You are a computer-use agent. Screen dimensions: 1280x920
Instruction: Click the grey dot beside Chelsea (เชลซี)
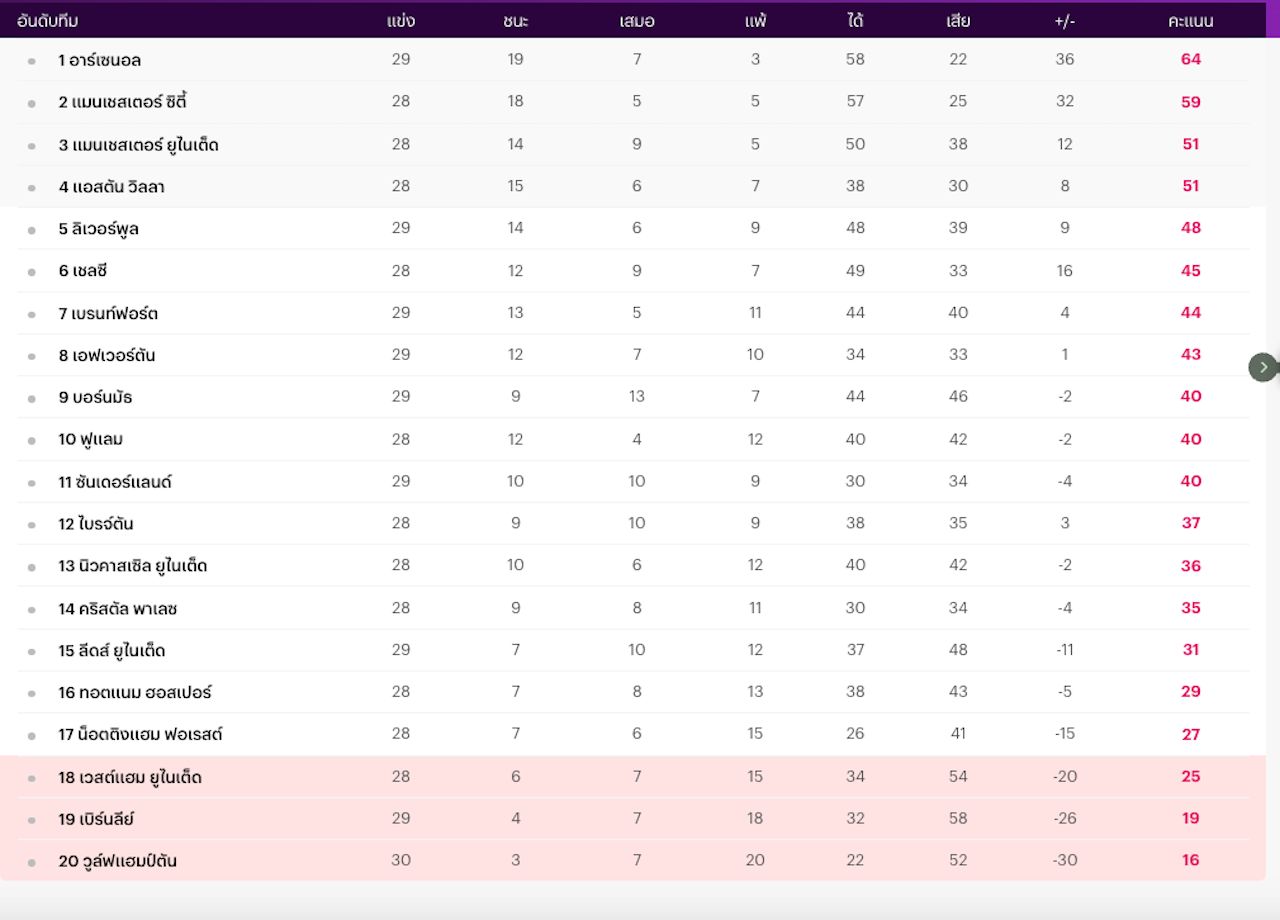click(x=31, y=272)
